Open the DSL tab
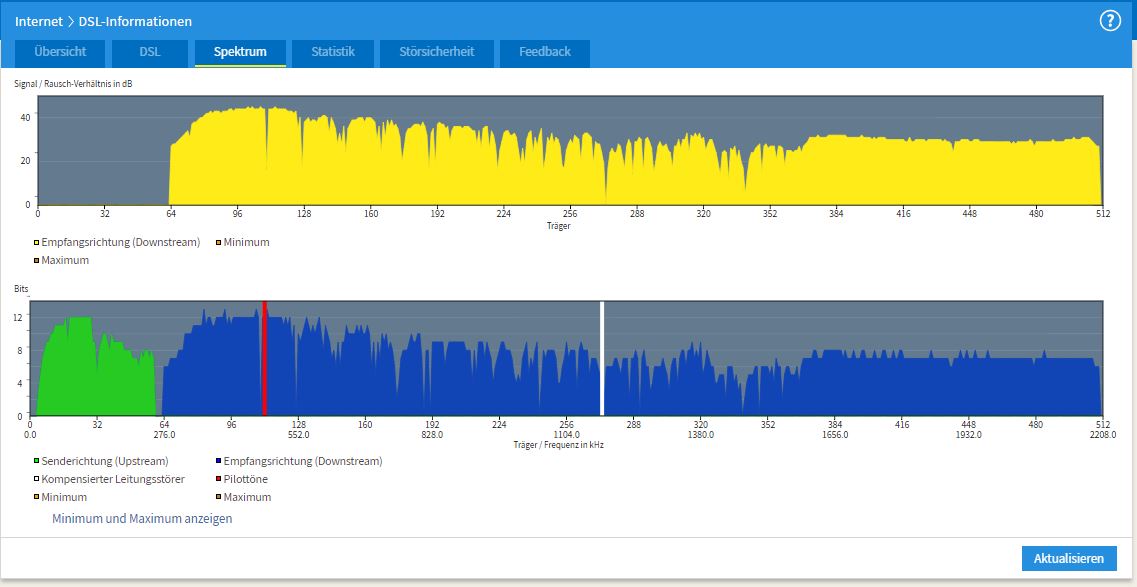The height and width of the screenshot is (587, 1137). 150,53
